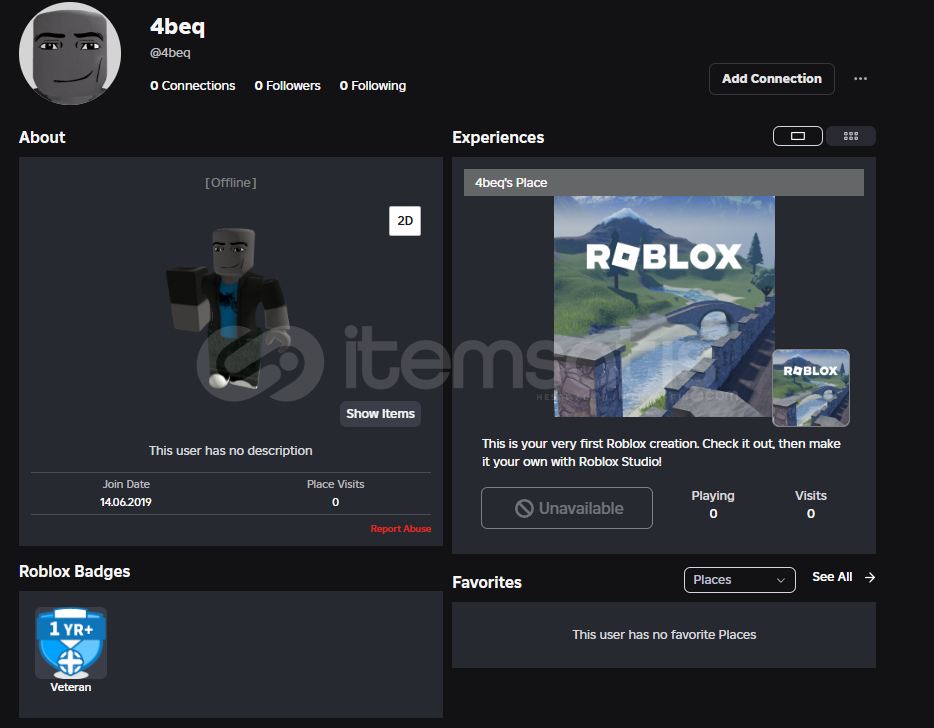Click the 4beq's Place title bar
Viewport: 934px width, 728px height.
pyautogui.click(x=663, y=183)
